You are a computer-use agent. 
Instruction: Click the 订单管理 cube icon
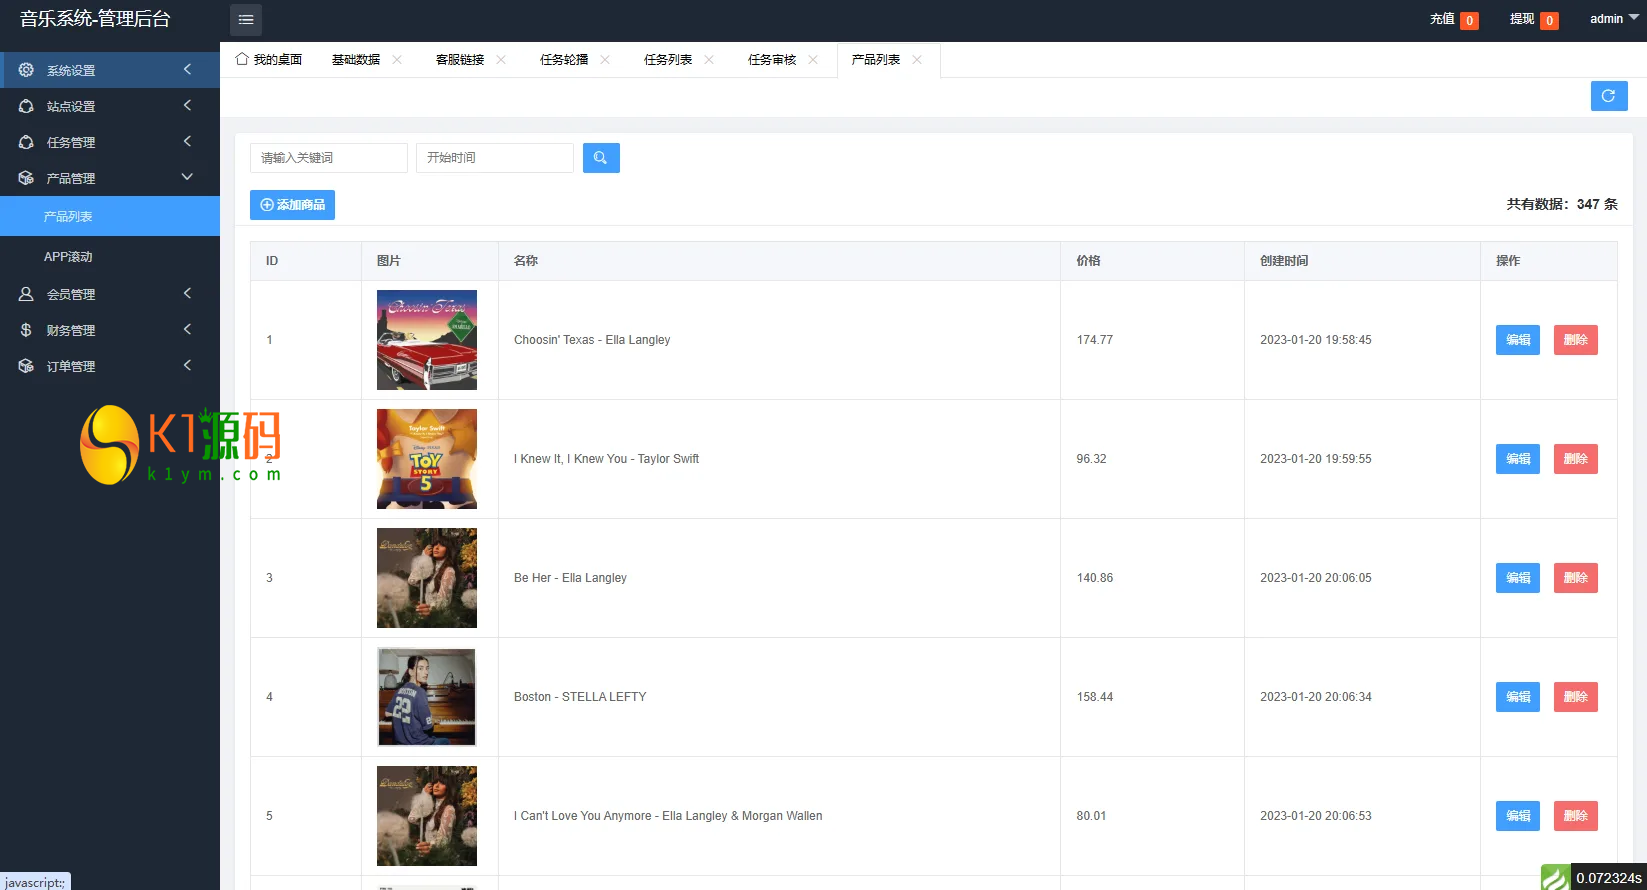(26, 366)
